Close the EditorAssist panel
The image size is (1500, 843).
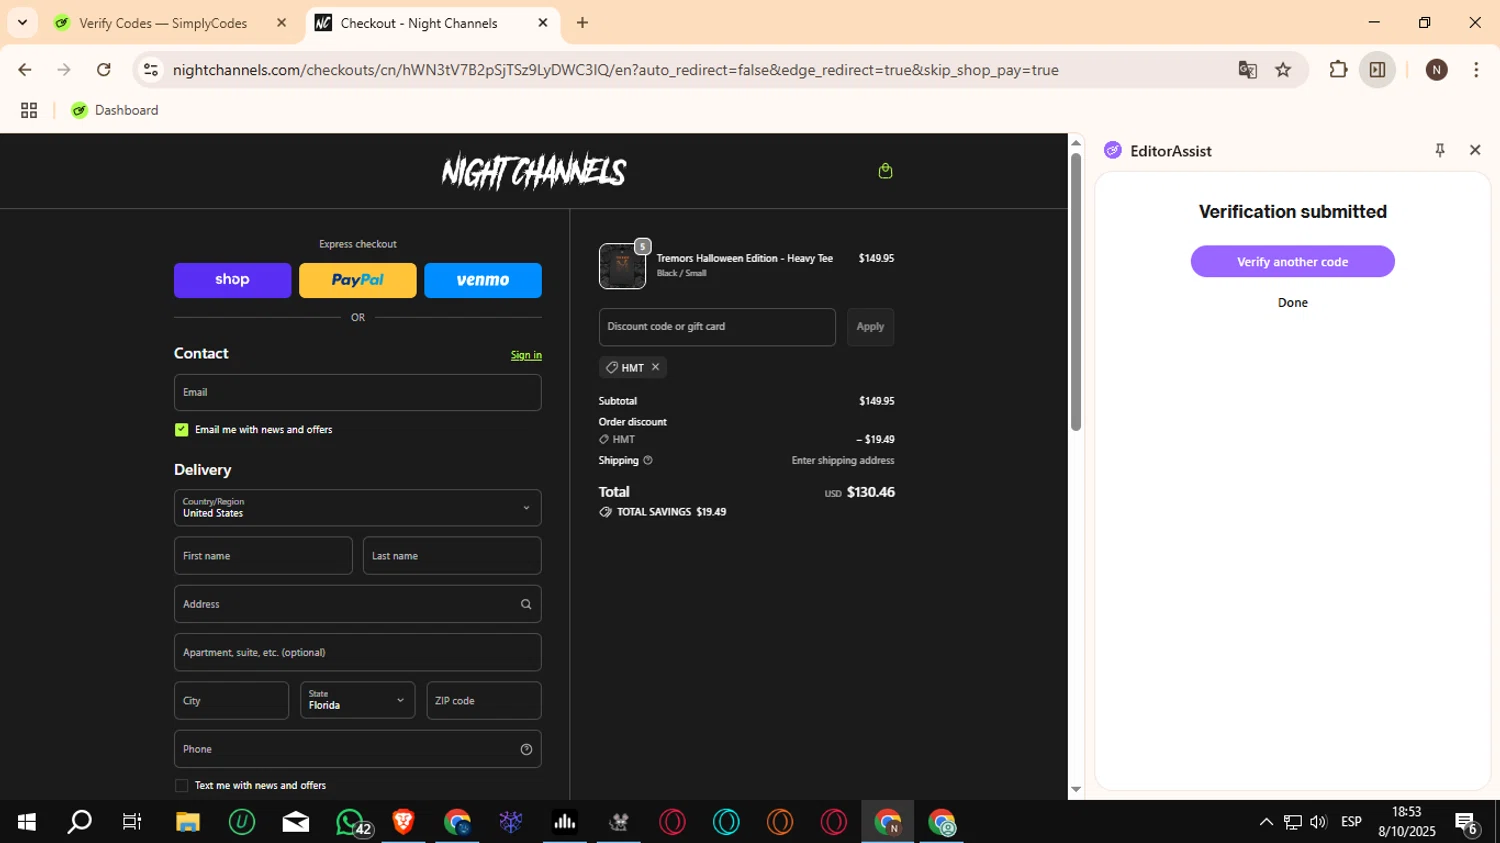[x=1475, y=150]
